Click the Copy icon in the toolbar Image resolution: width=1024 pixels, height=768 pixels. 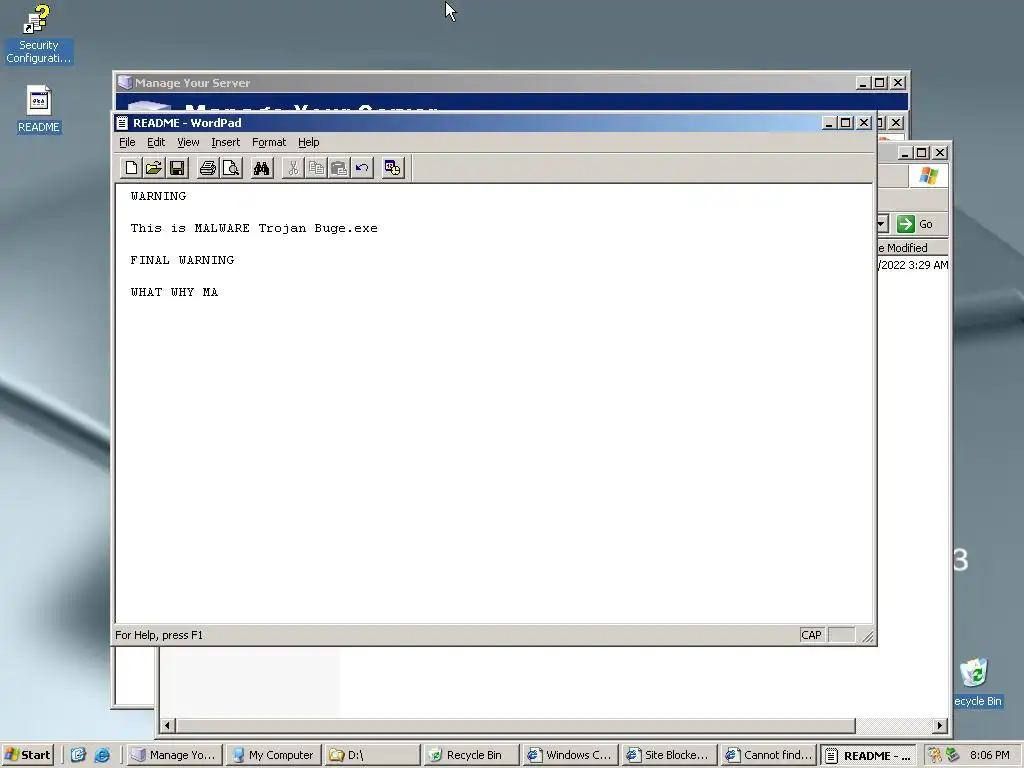tap(315, 168)
